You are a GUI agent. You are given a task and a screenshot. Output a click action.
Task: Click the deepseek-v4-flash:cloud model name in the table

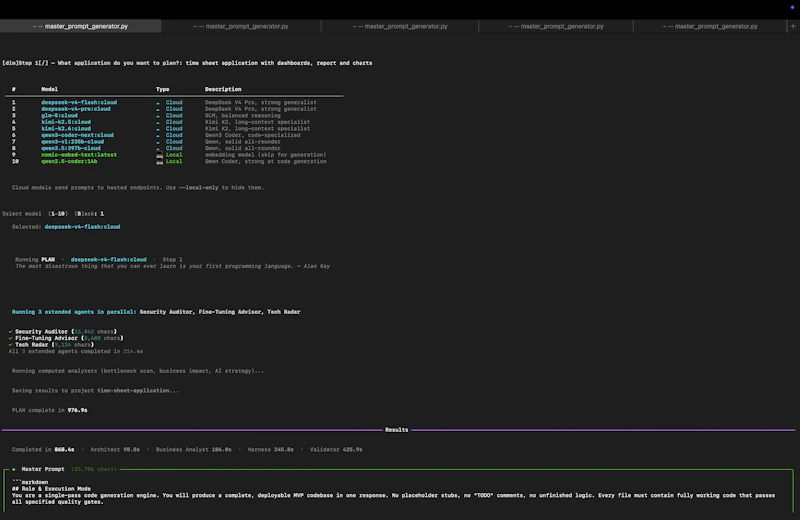(79, 103)
